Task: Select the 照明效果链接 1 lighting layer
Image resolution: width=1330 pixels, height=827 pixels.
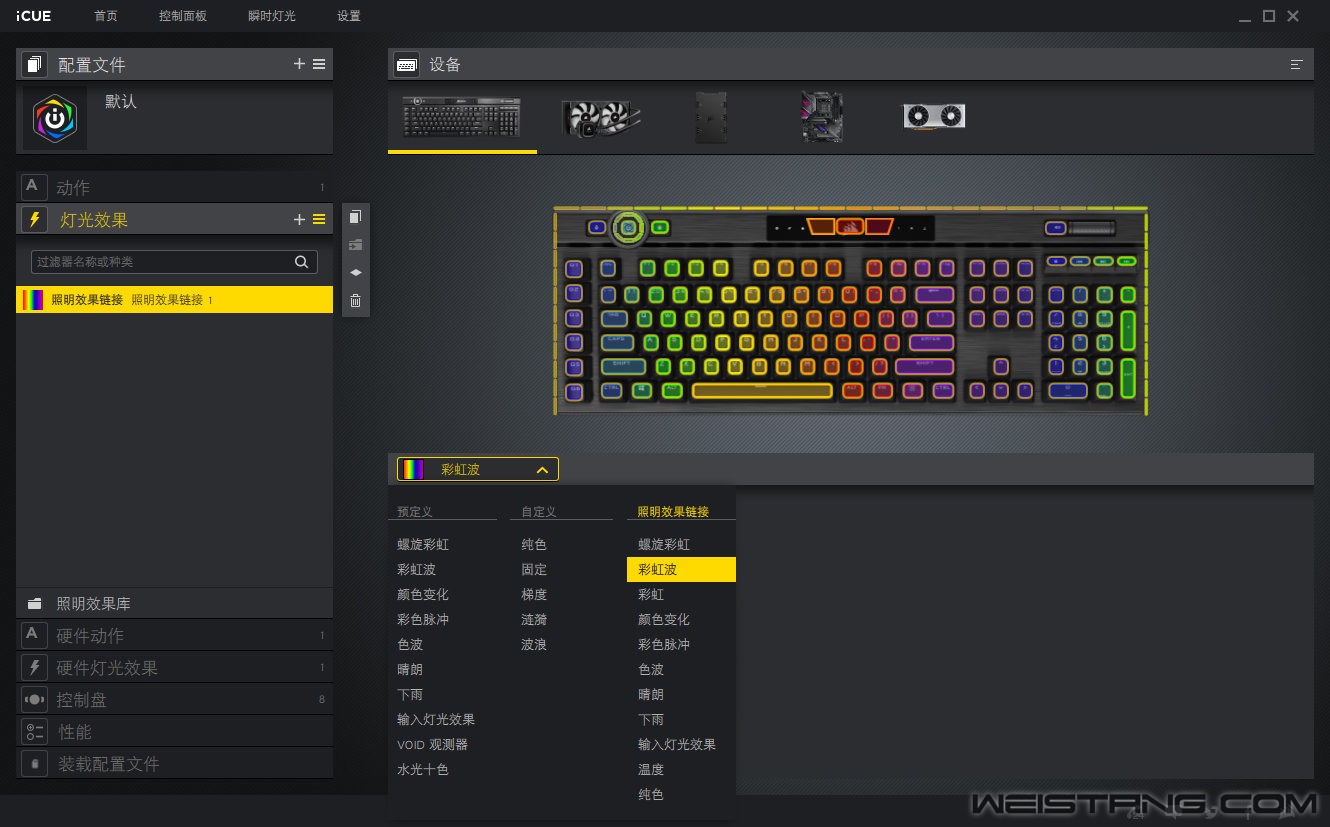Action: (174, 300)
